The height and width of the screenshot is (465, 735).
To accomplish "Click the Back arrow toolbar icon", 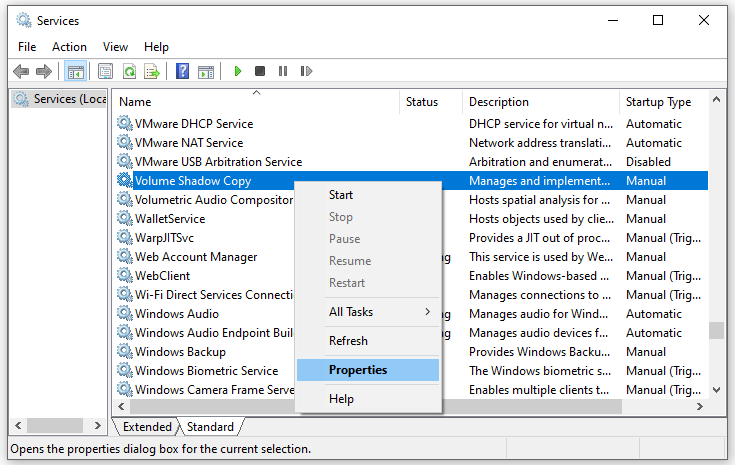I will 21,71.
